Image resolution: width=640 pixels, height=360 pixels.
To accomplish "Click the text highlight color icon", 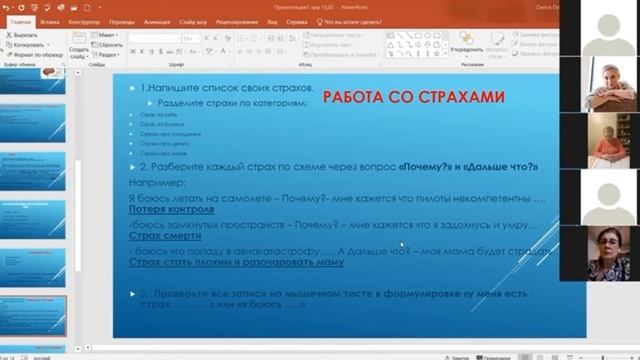I will pyautogui.click(x=210, y=51).
